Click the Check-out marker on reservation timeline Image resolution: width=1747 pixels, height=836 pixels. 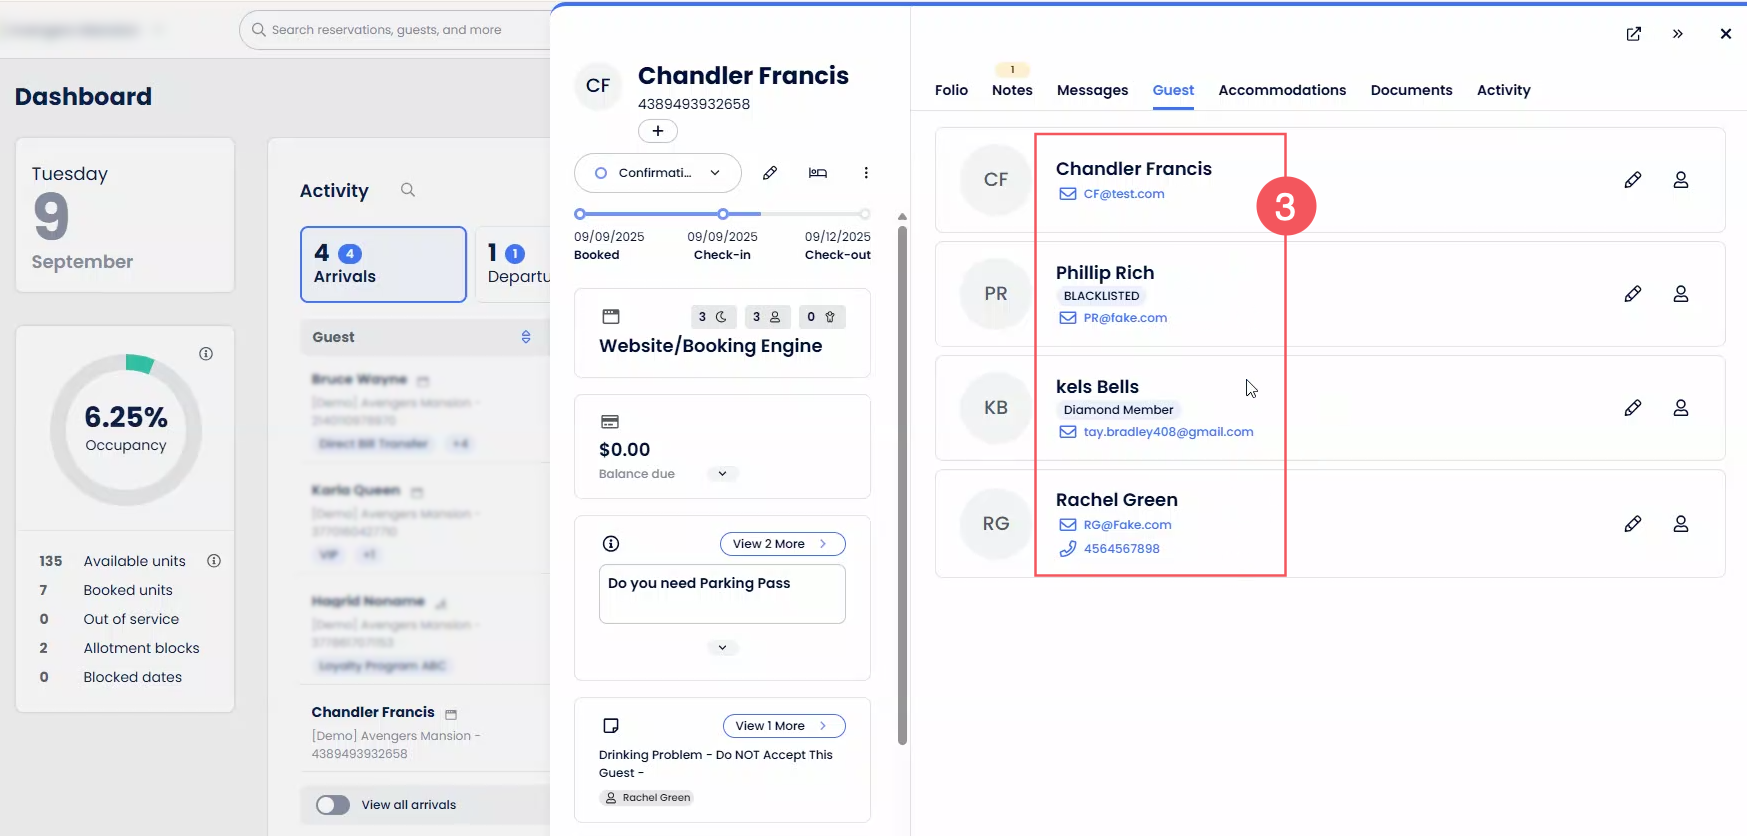click(865, 214)
